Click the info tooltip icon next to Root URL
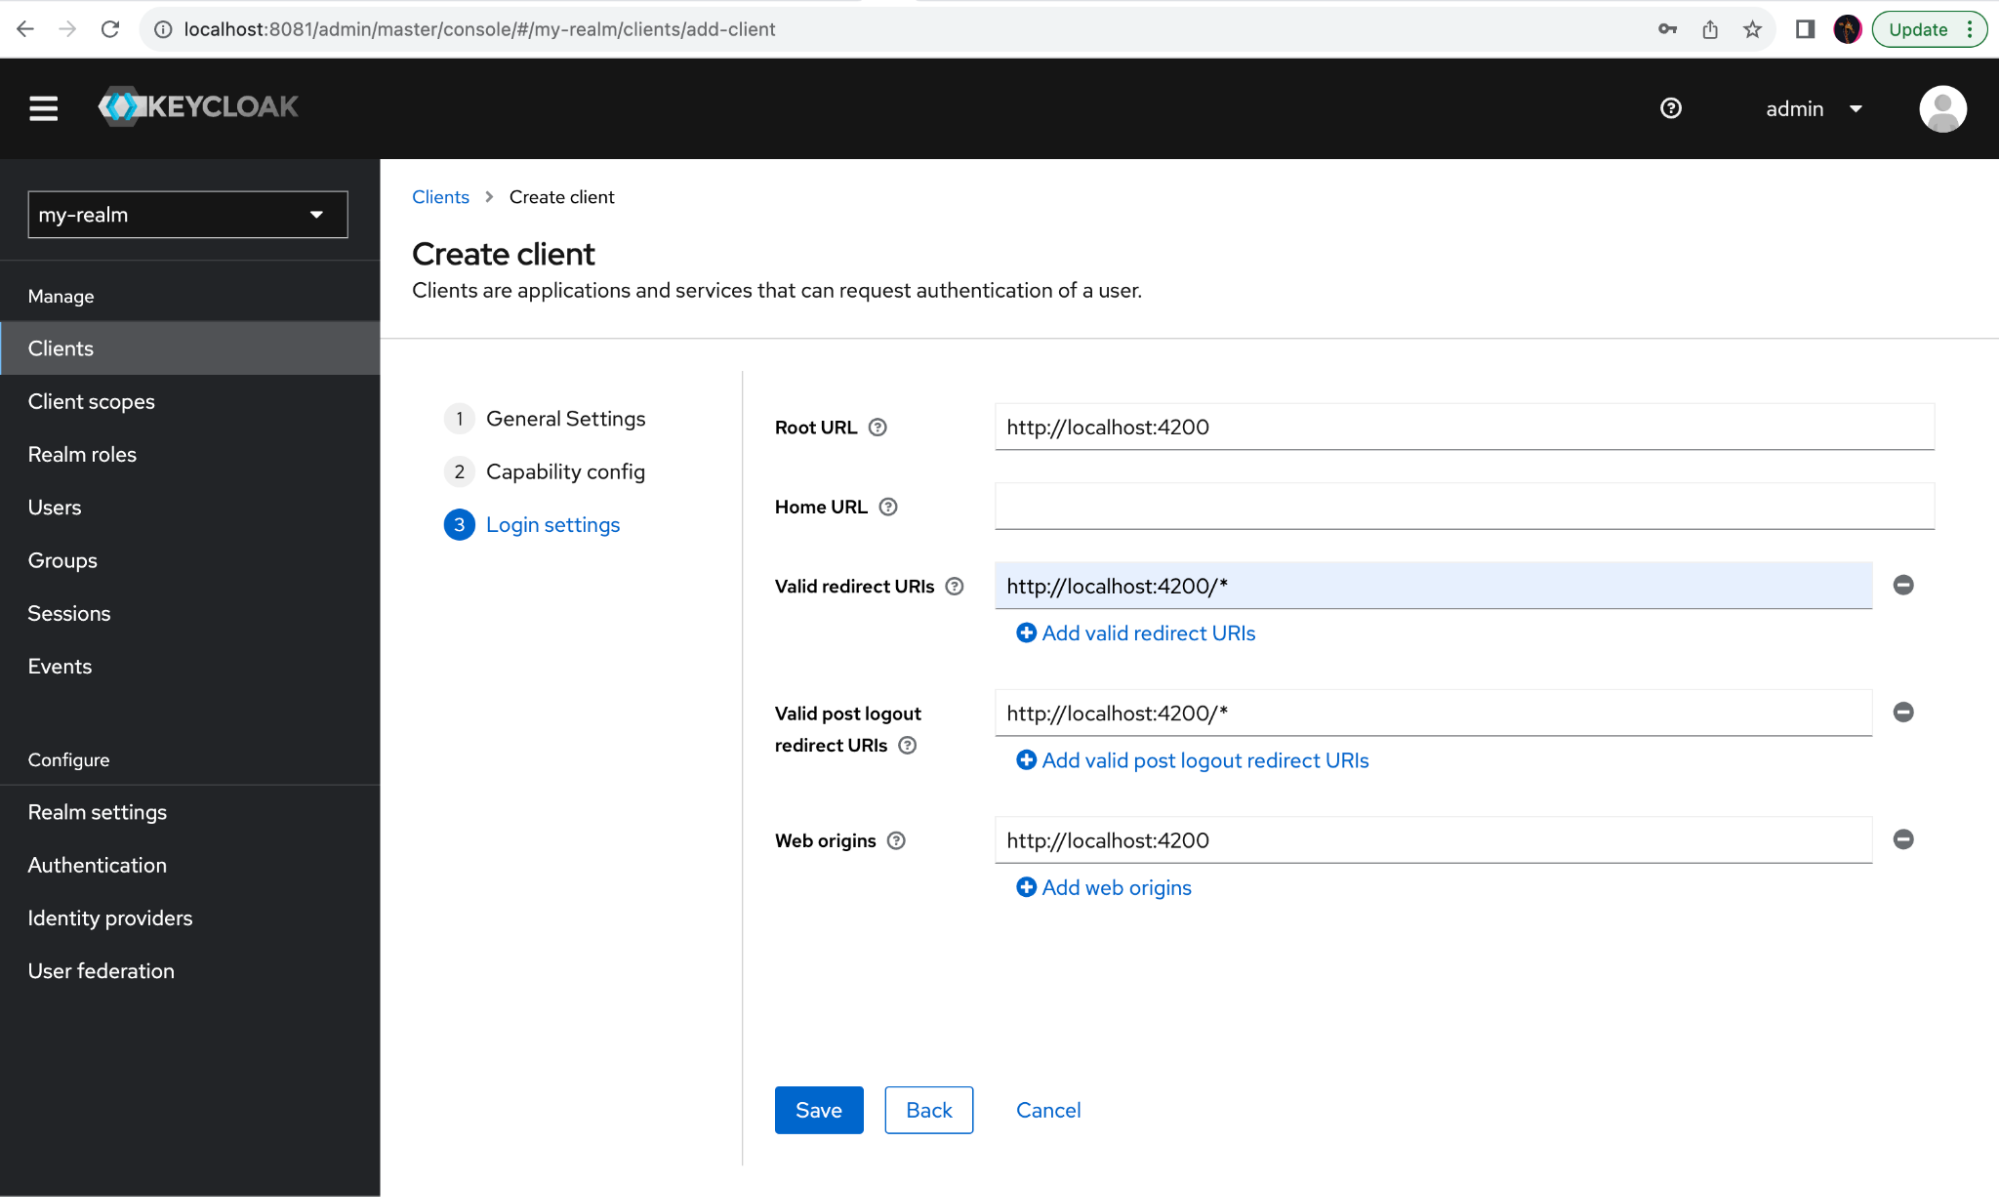This screenshot has width=1999, height=1197. [x=882, y=426]
